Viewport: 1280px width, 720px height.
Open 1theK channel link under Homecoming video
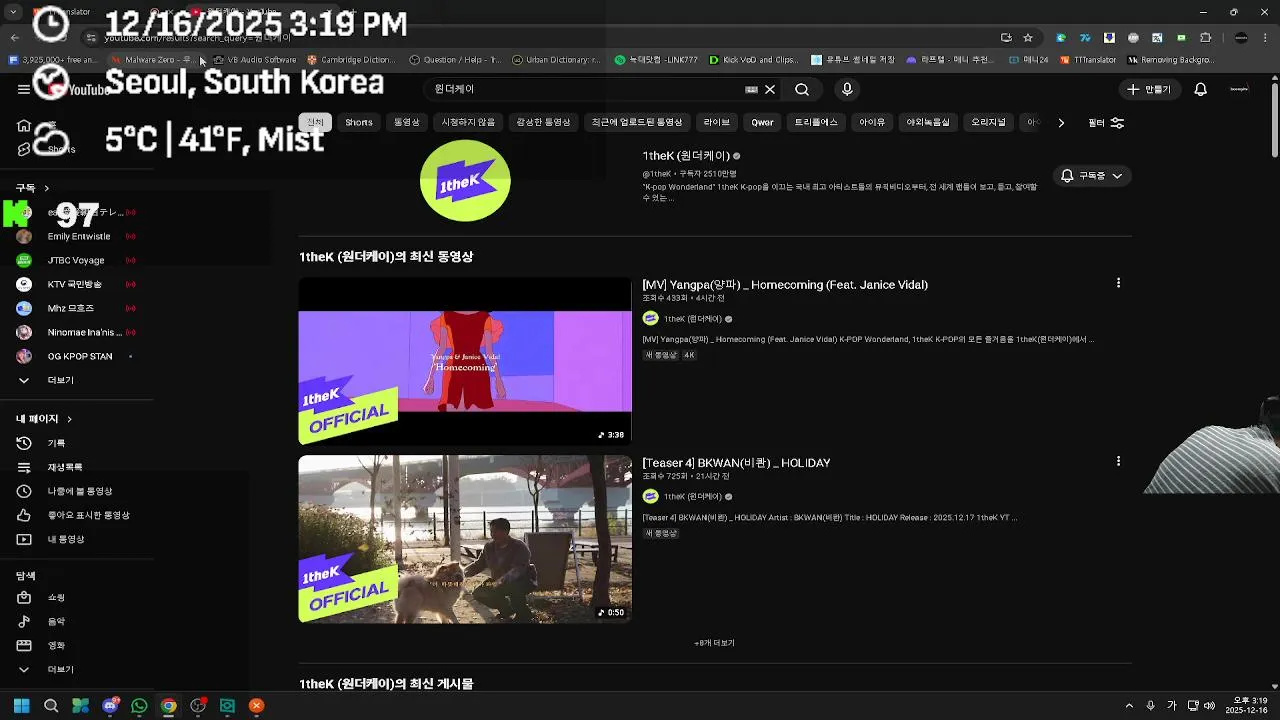pos(692,319)
